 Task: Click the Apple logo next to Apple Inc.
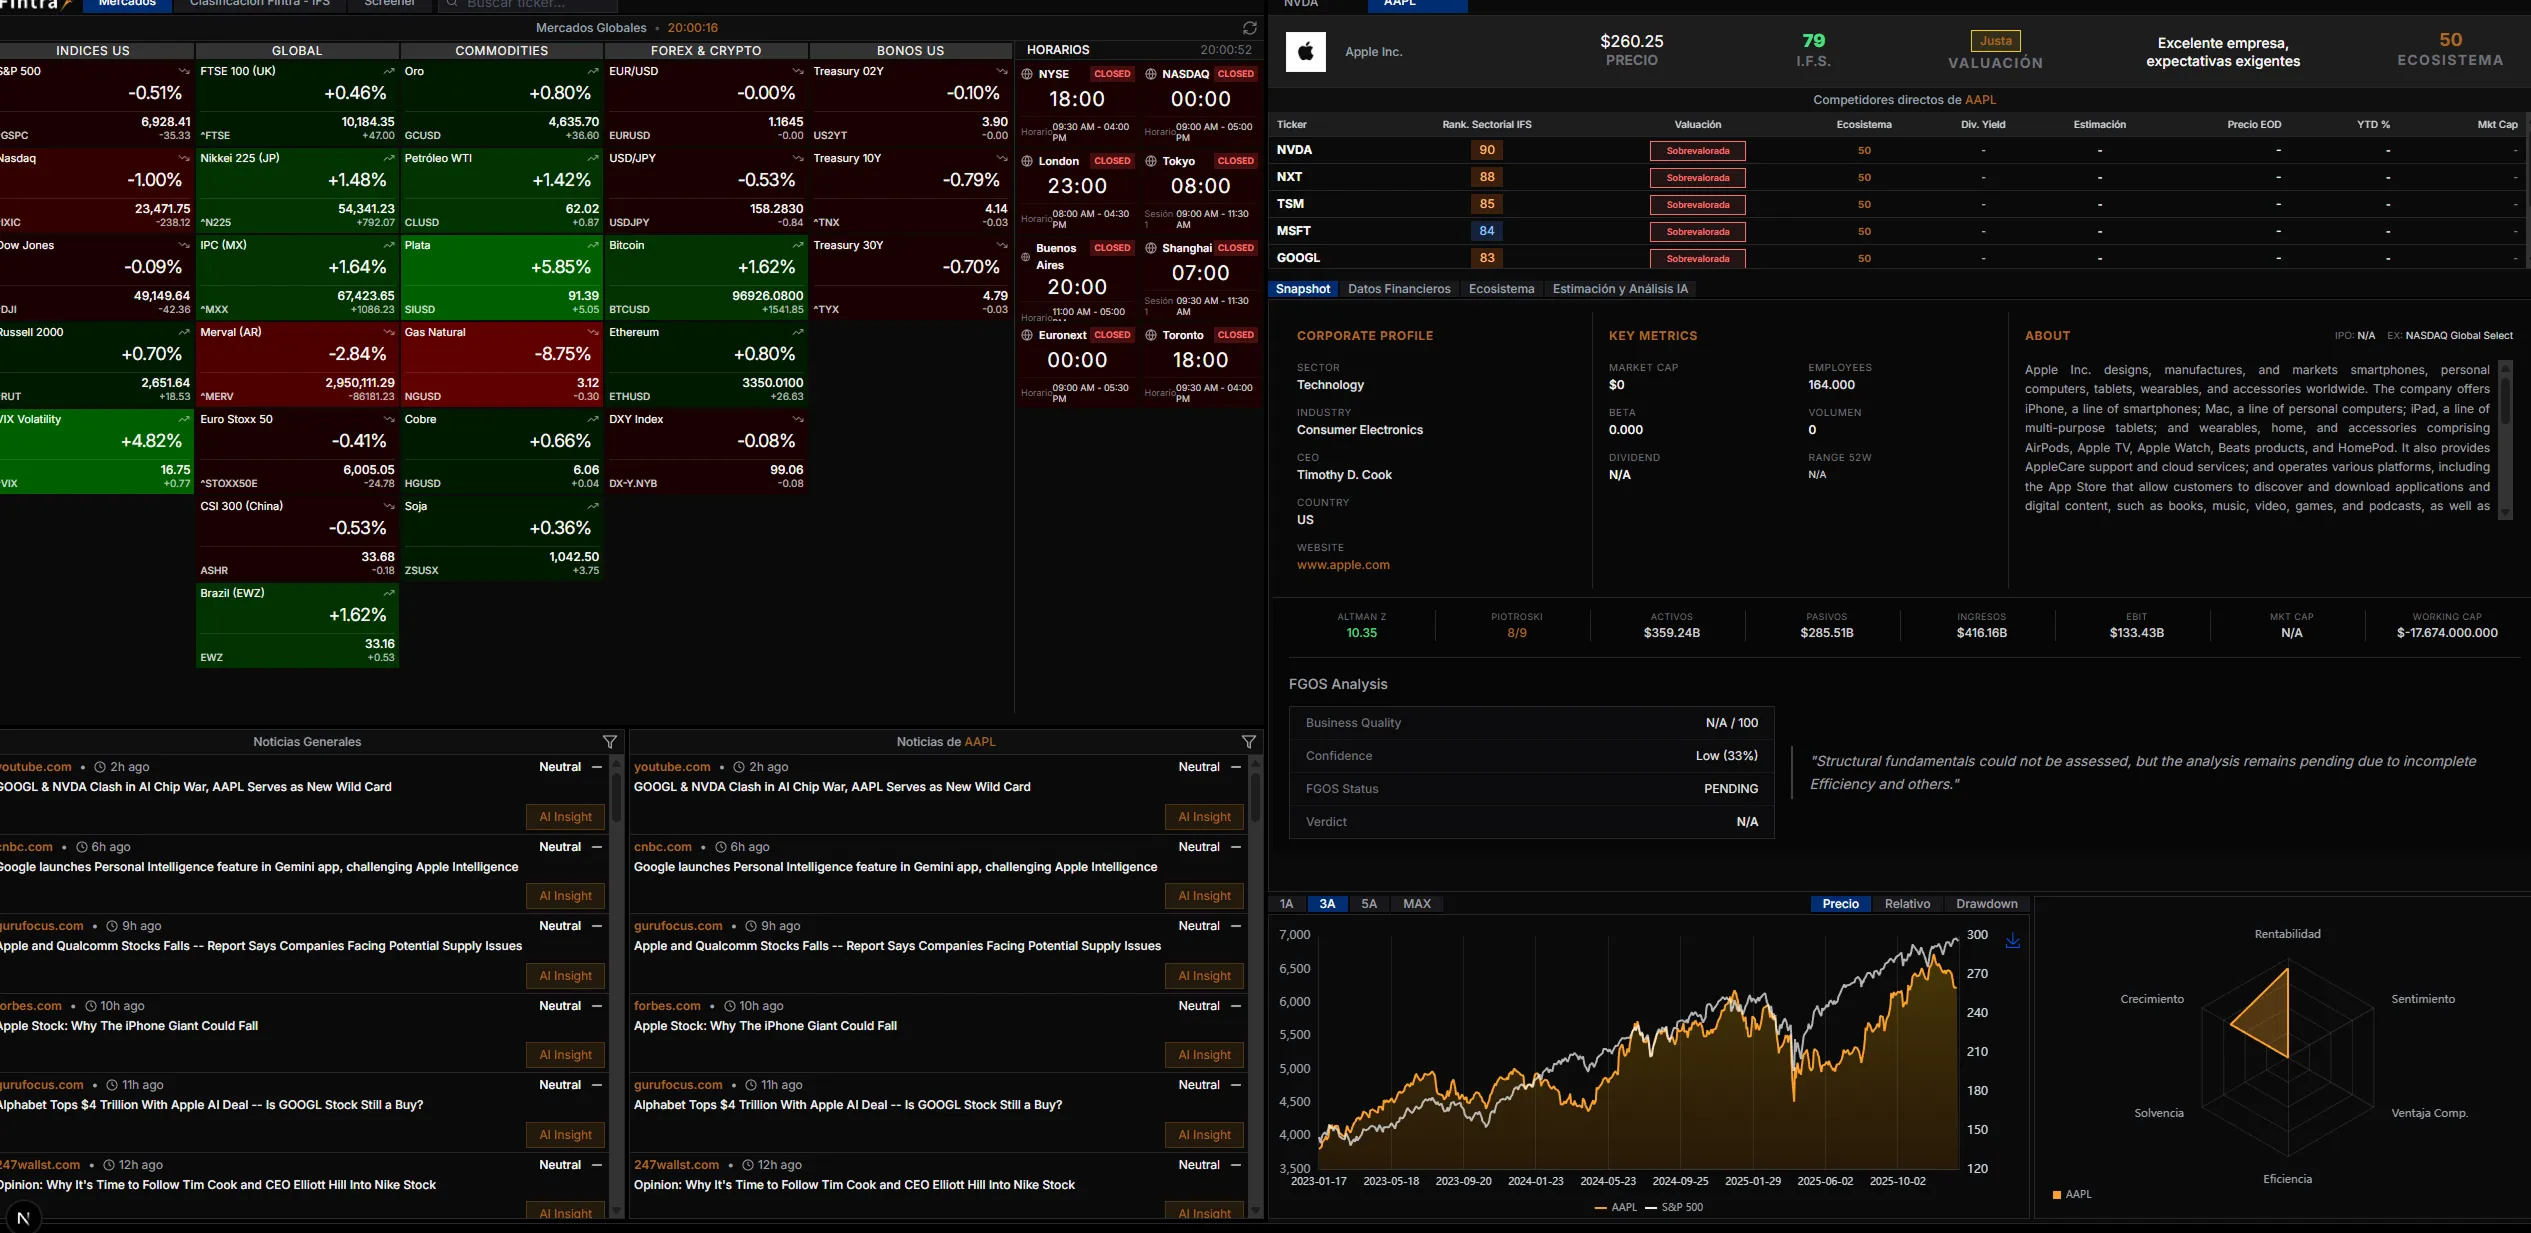point(1305,52)
